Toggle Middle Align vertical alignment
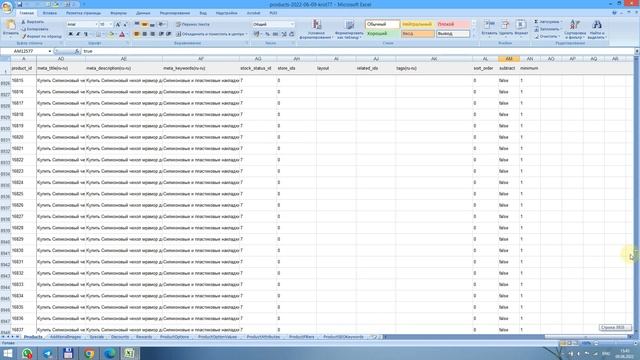The width and height of the screenshot is (640, 360). point(144,24)
